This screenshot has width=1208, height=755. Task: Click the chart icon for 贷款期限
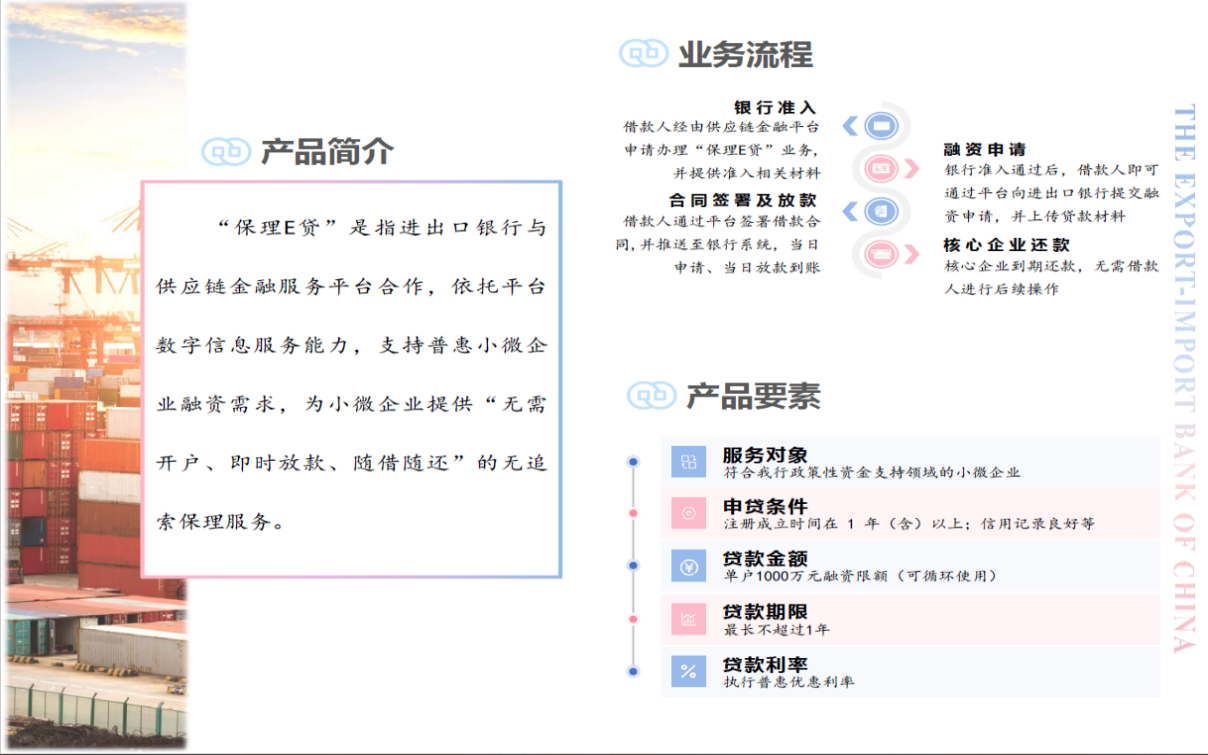(x=688, y=619)
